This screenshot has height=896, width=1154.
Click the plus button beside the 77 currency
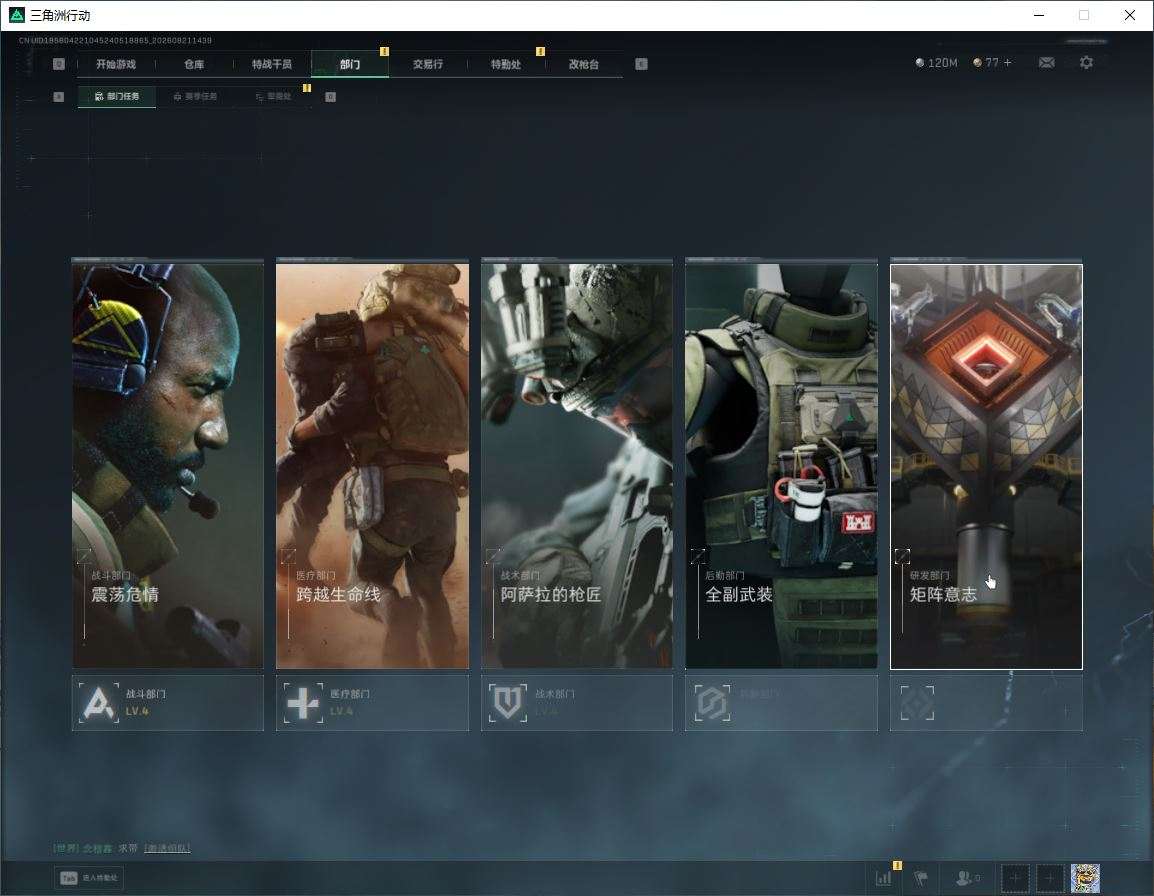coord(1008,63)
